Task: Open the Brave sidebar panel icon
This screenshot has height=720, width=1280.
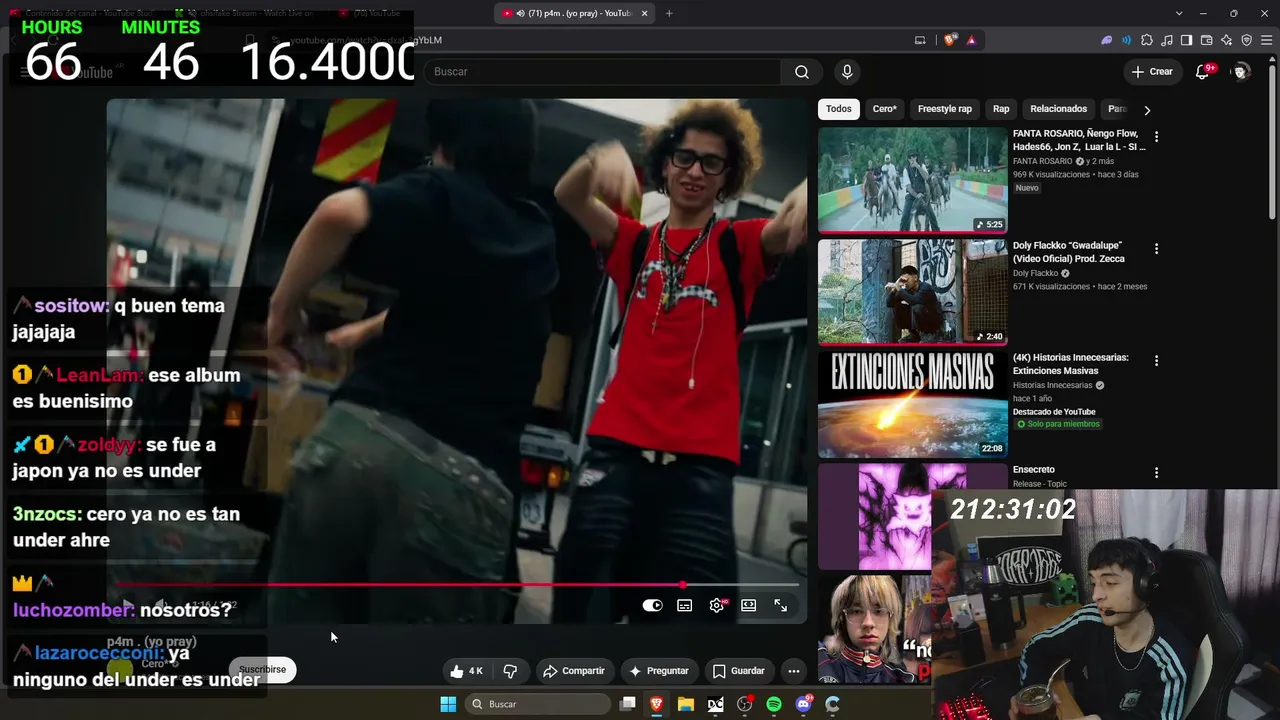Action: [1186, 40]
